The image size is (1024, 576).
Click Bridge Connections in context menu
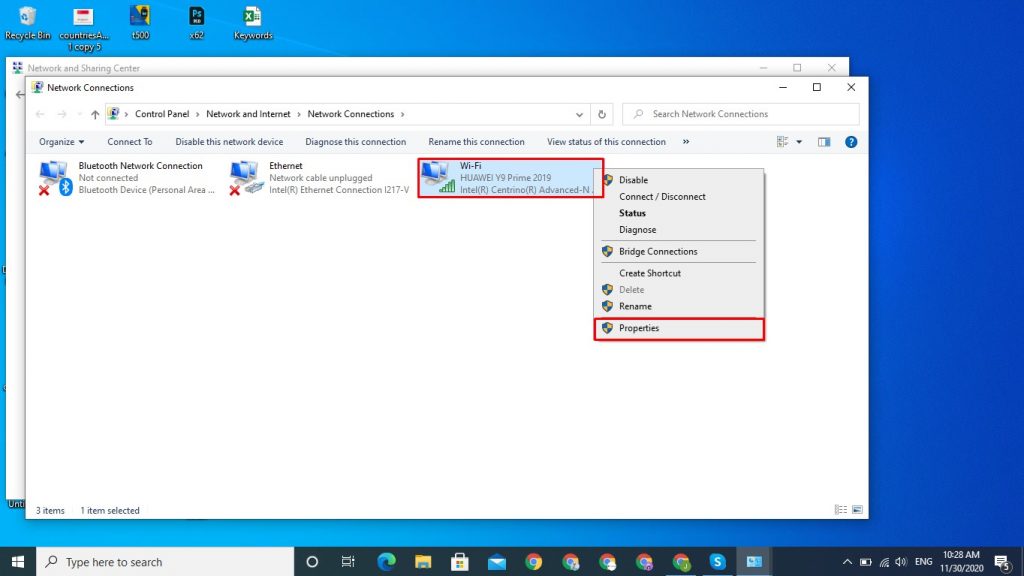coord(658,252)
